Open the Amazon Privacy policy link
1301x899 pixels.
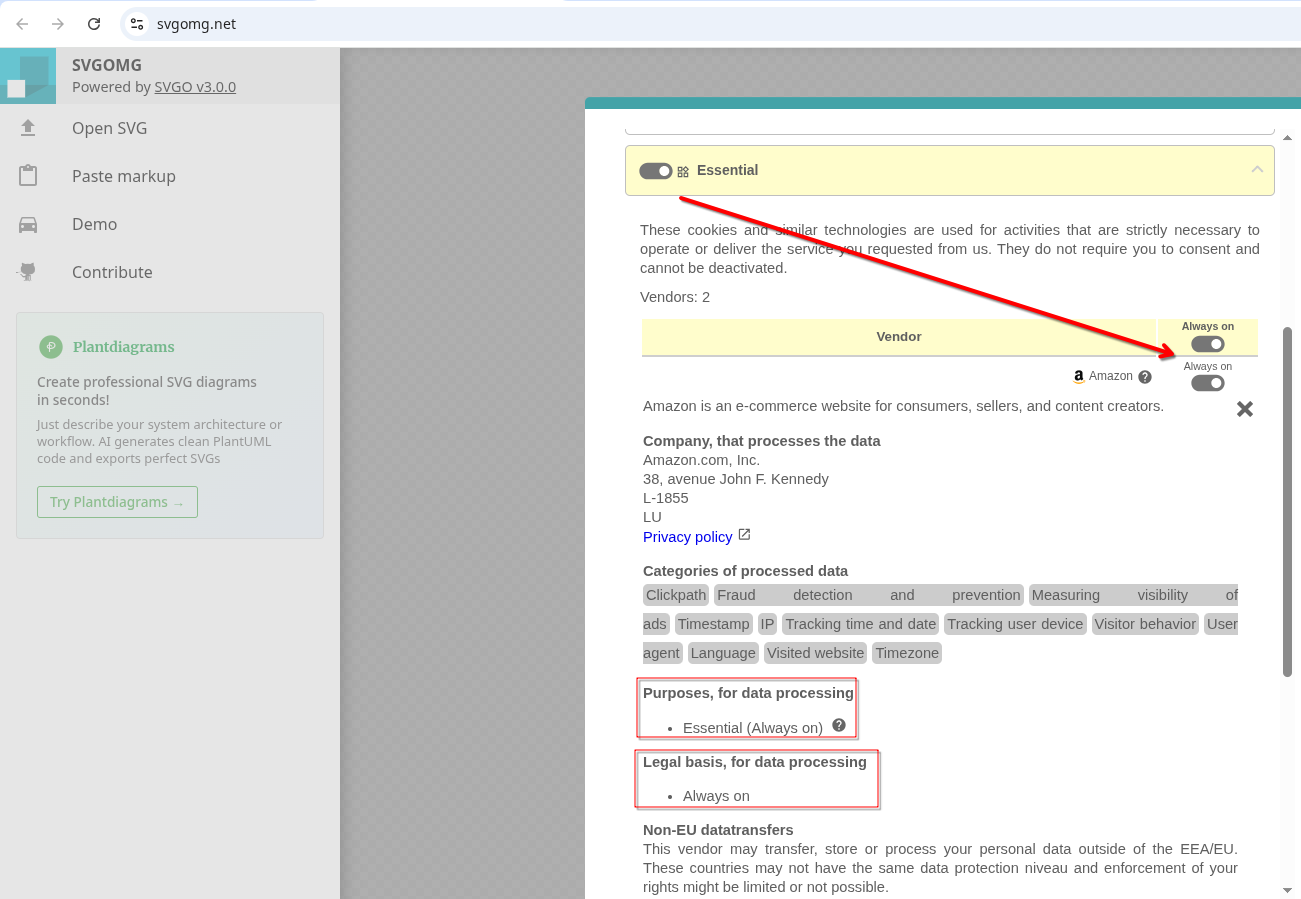click(x=688, y=537)
